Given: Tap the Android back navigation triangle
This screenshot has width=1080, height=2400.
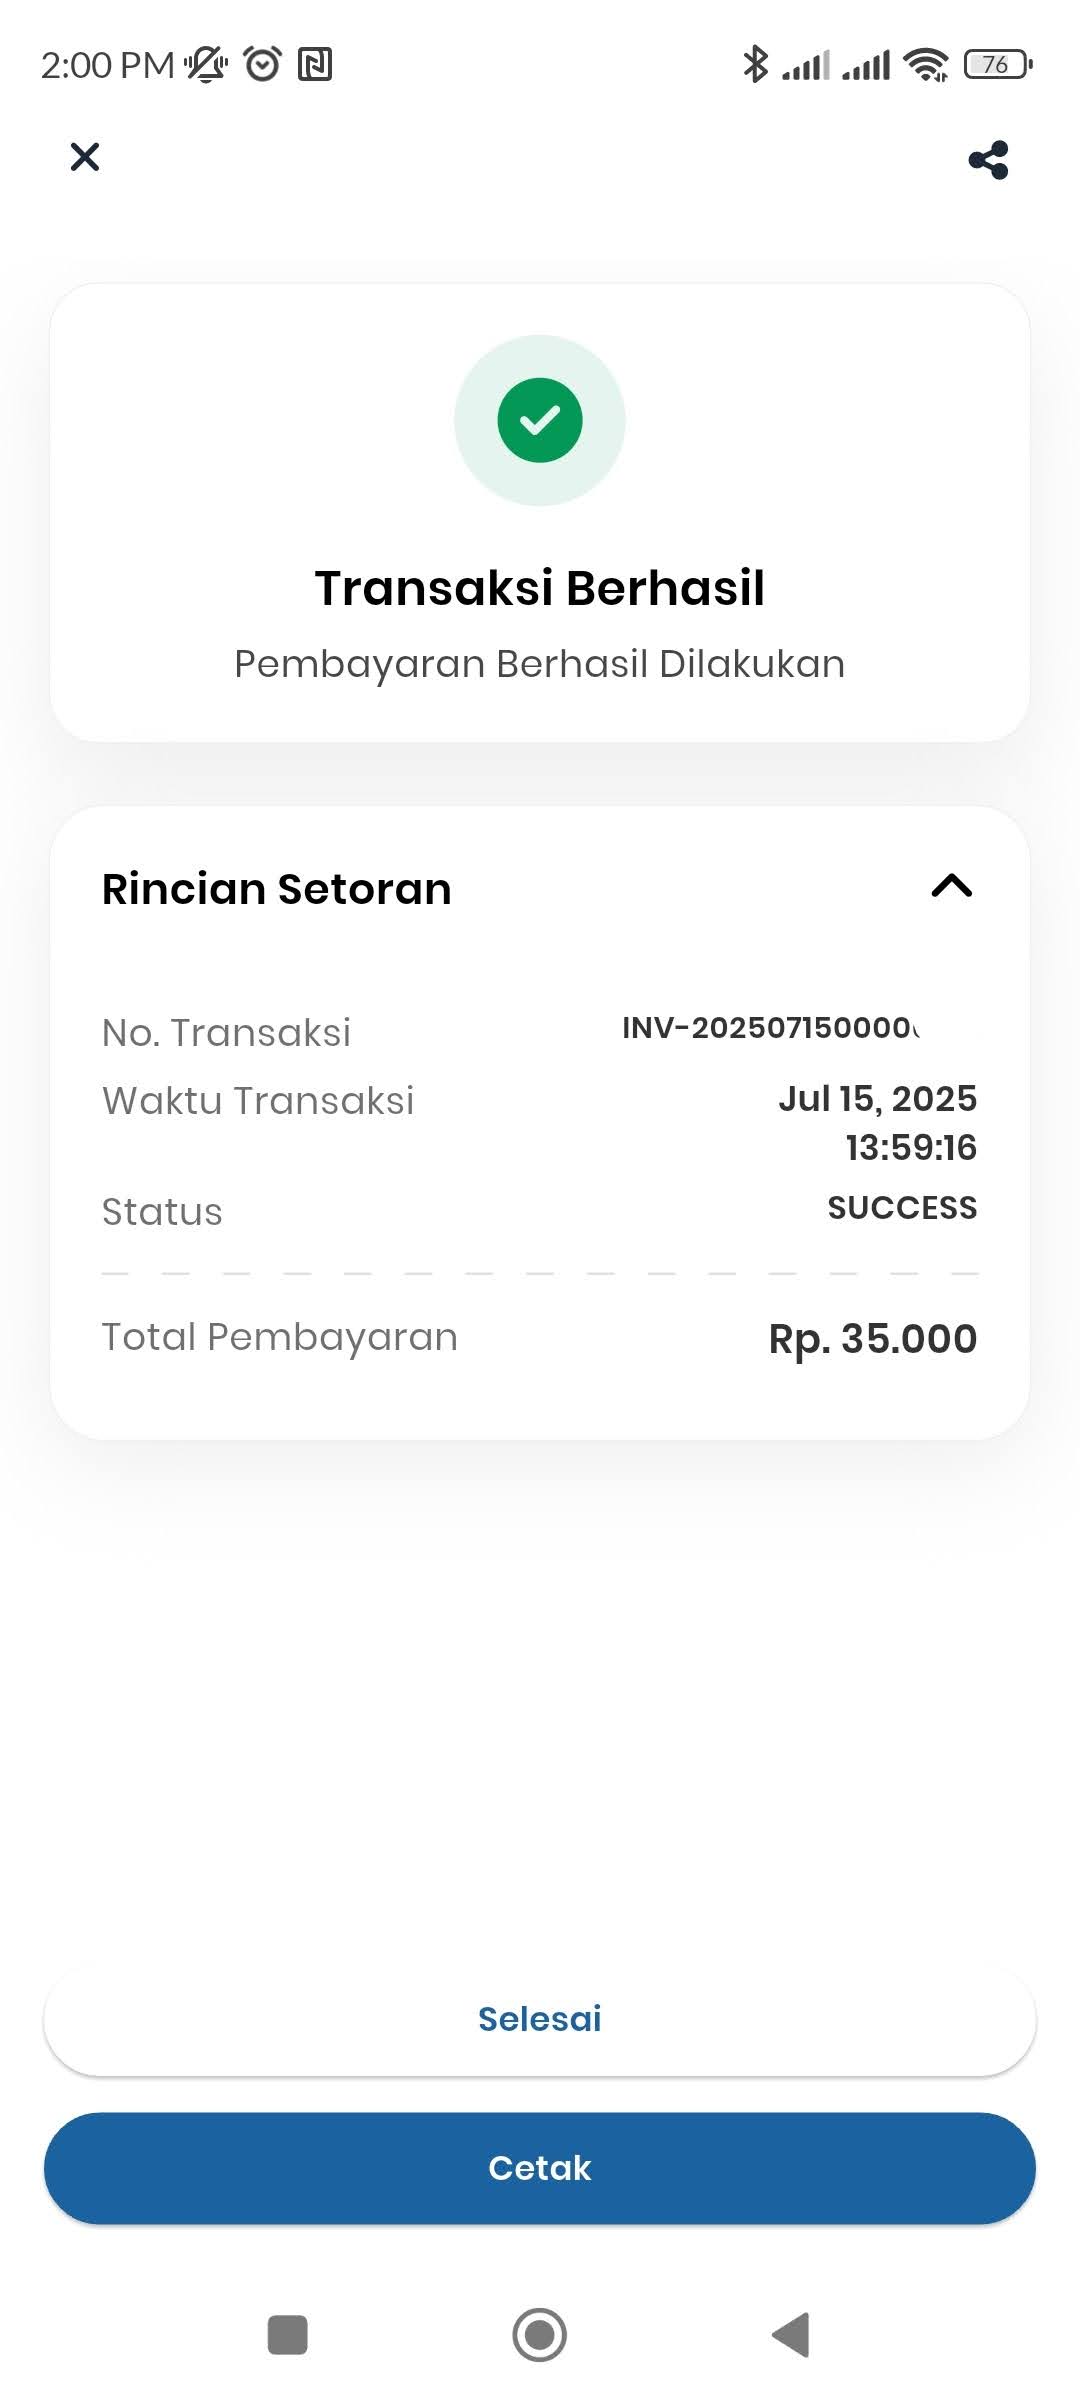Looking at the screenshot, I should tap(791, 2335).
